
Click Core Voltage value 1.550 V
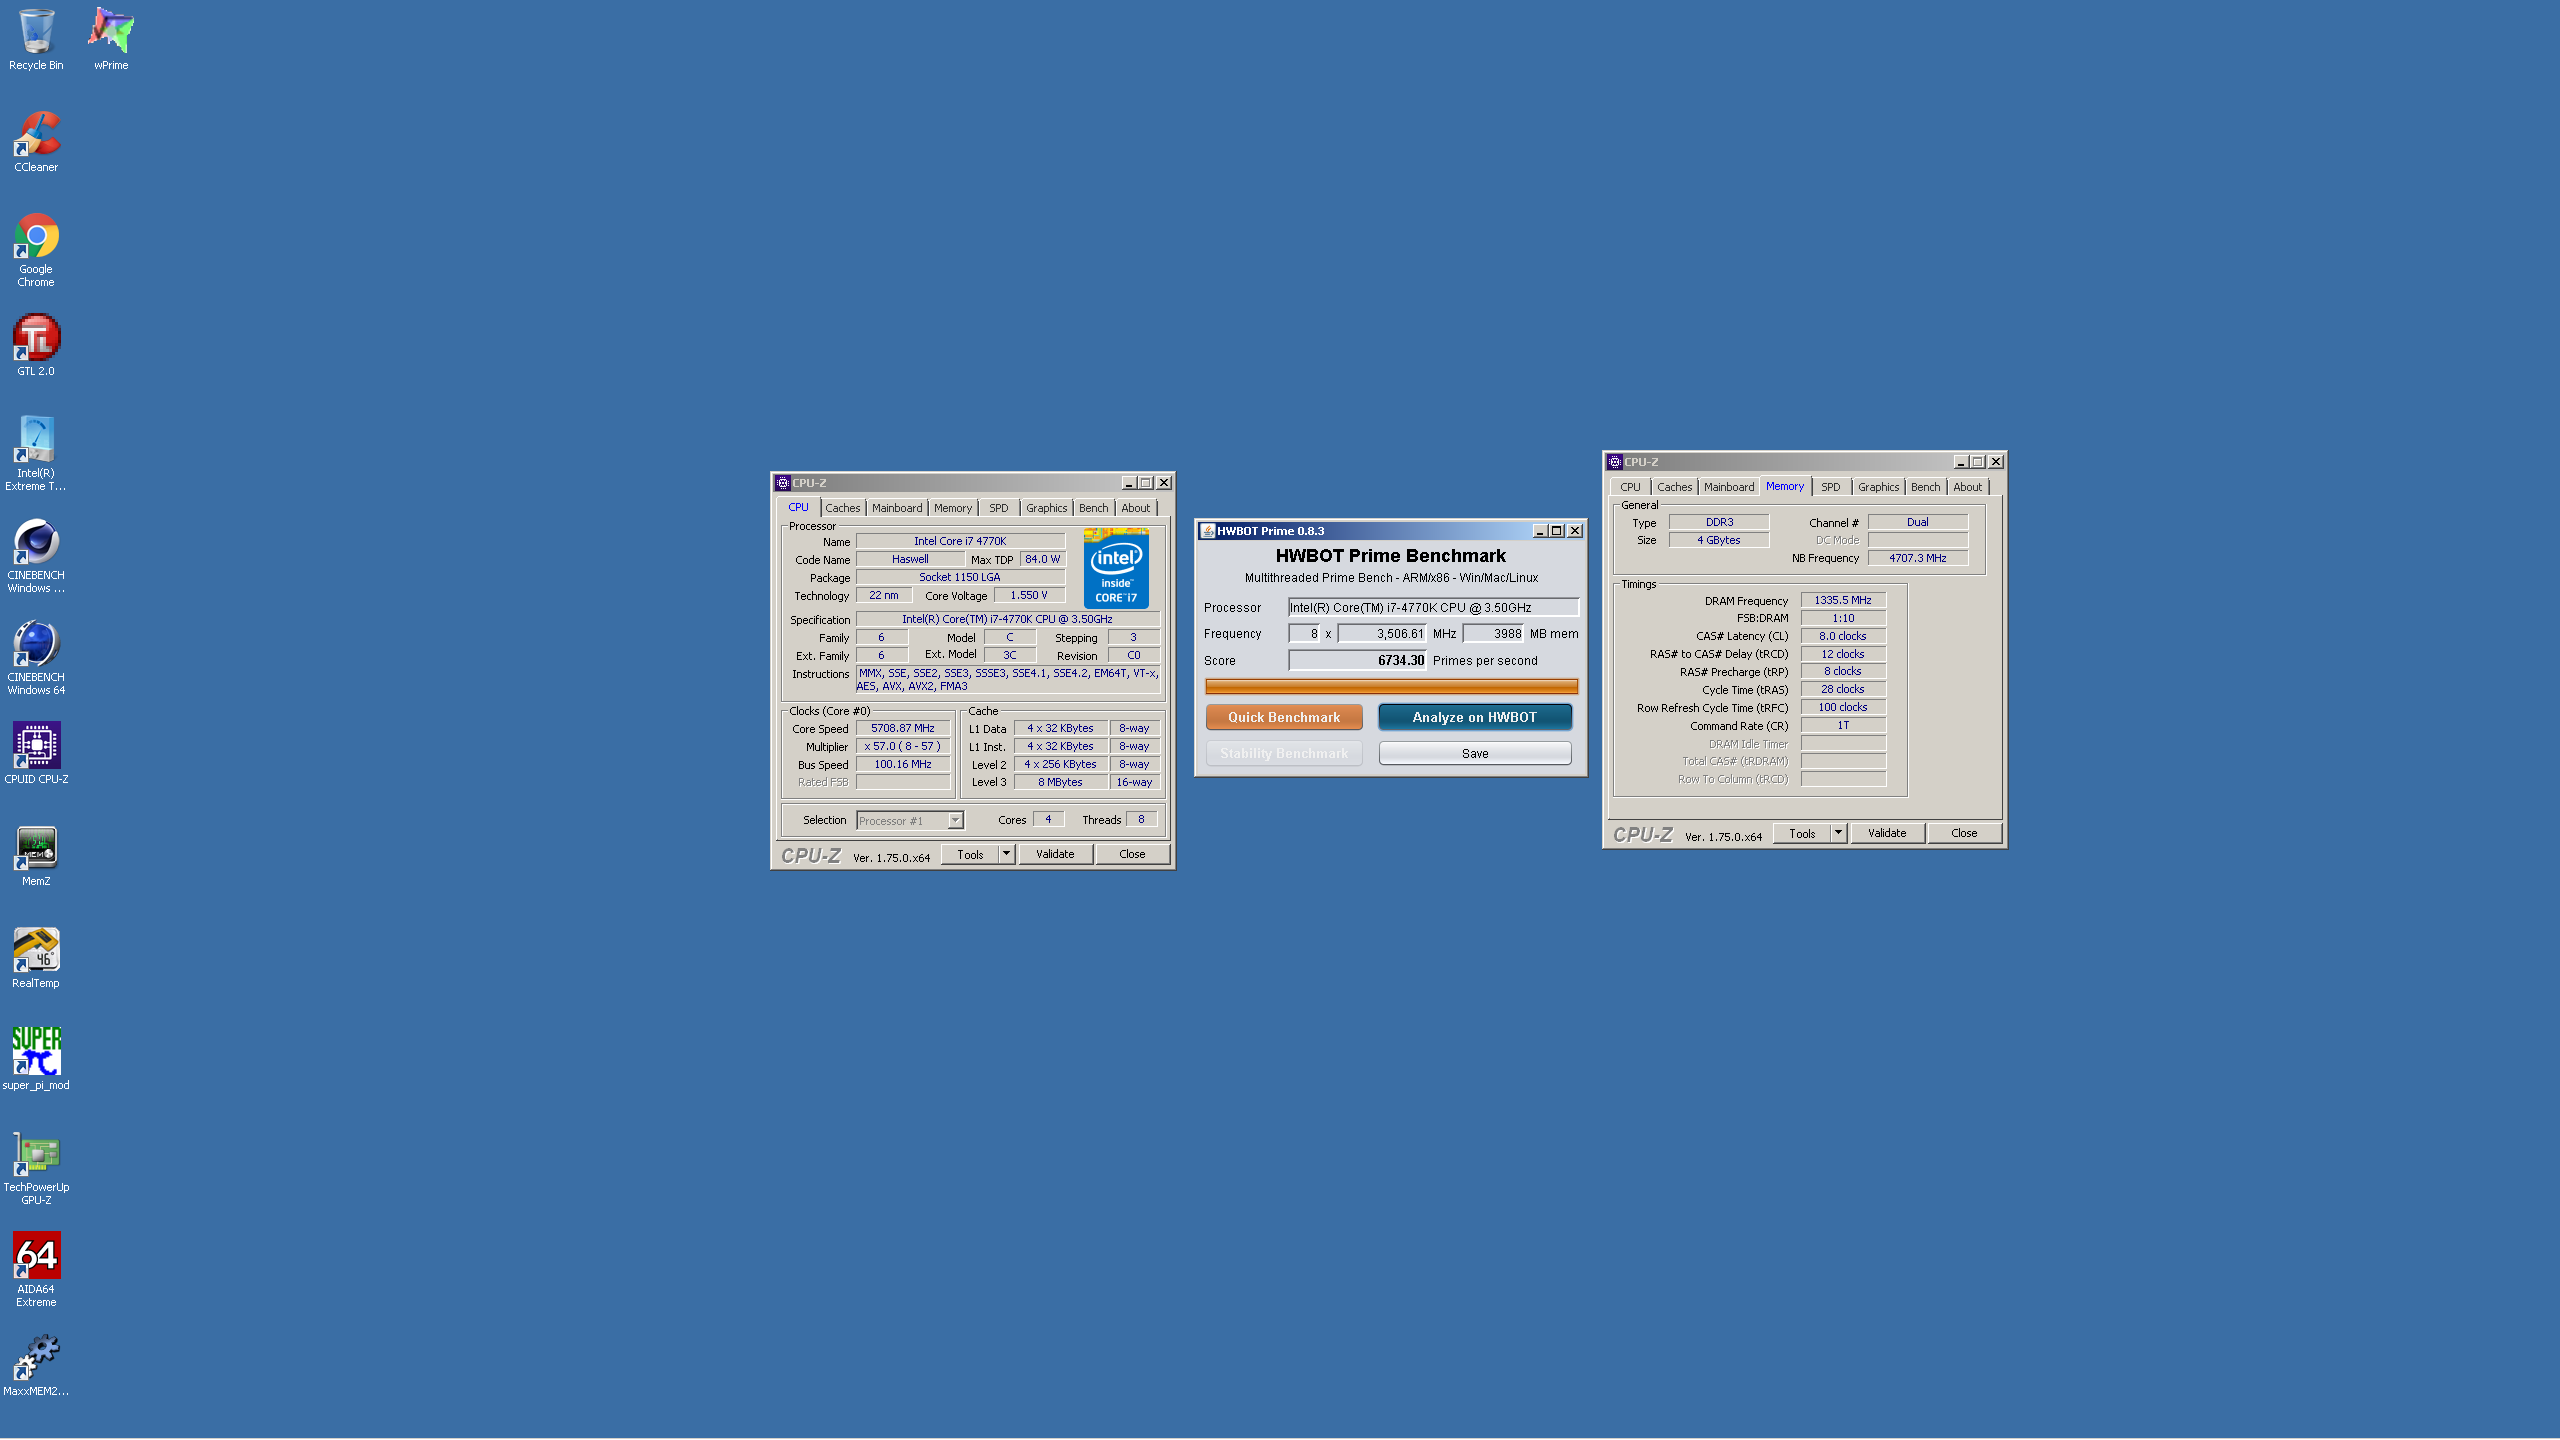click(x=1029, y=596)
